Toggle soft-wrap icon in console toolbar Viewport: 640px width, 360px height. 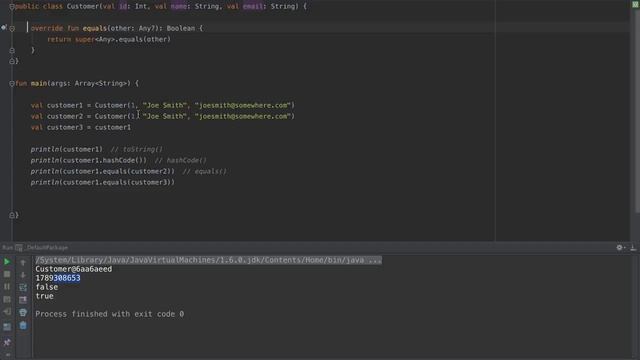23,288
